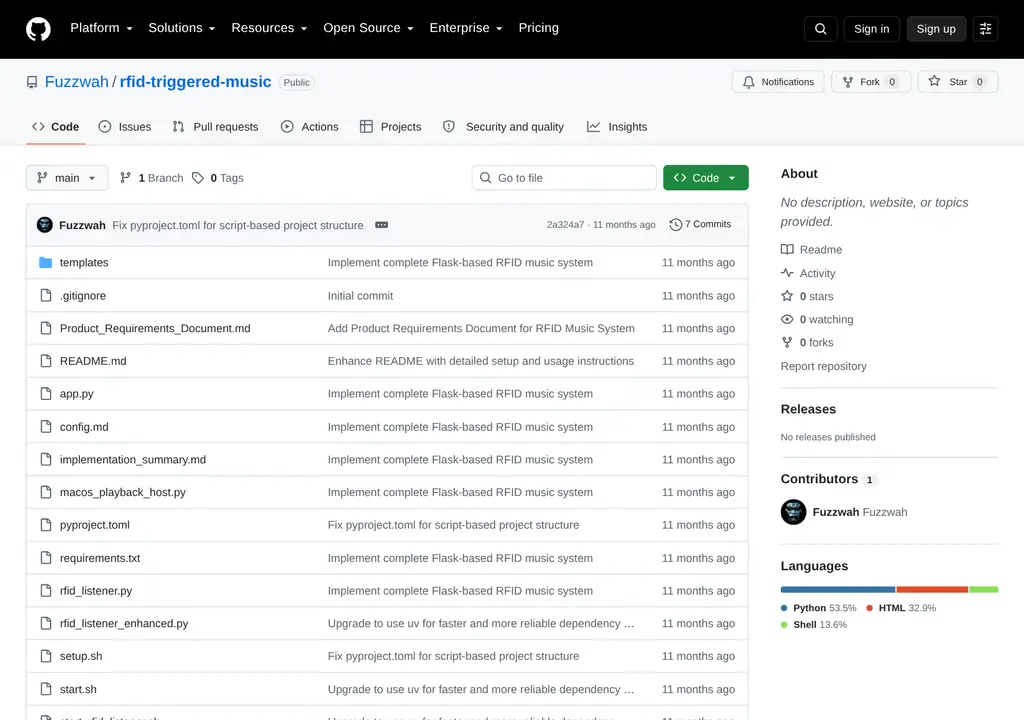1024x720 pixels.
Task: Click the file icon beside rfid_listener.py
Action: pos(46,591)
